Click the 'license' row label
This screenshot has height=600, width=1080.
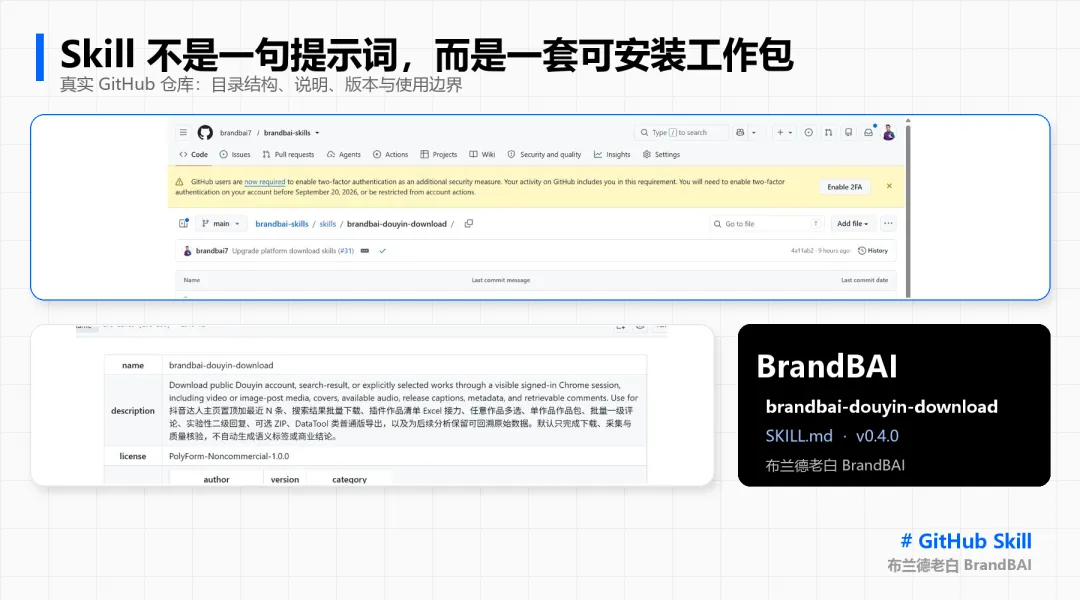click(133, 456)
